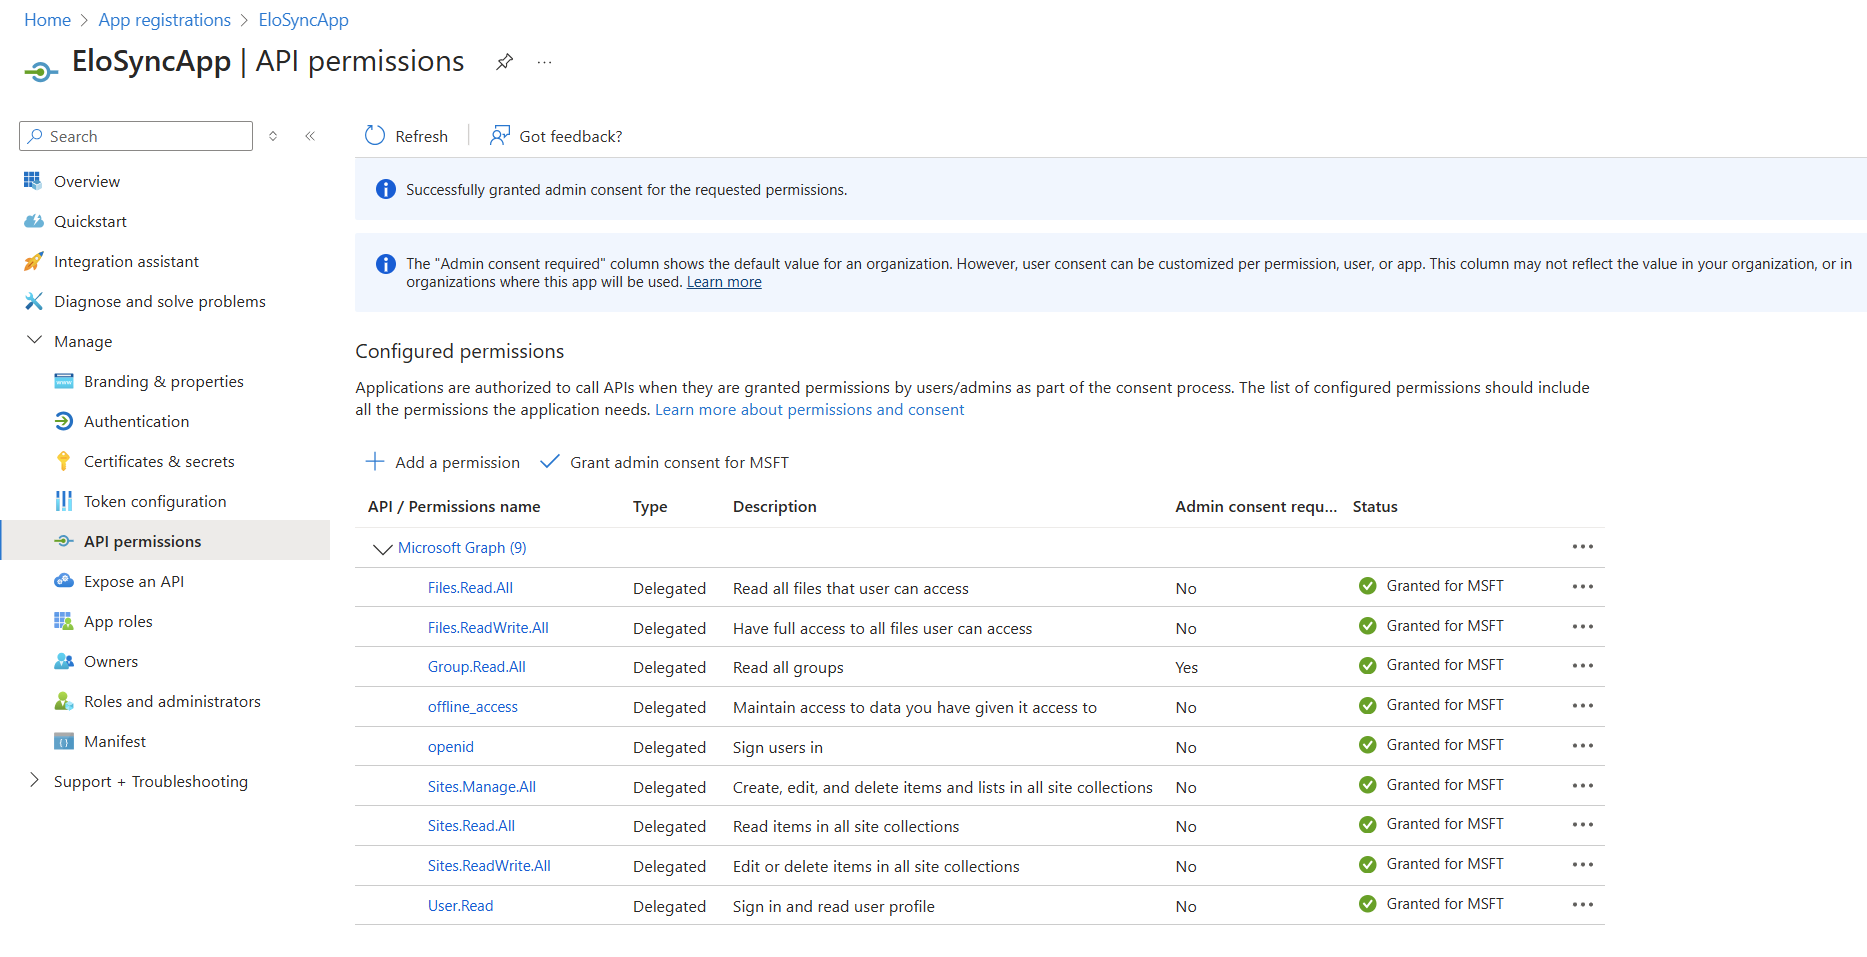1867x957 pixels.
Task: Collapse the Manage section in the sidebar
Action: tap(34, 340)
